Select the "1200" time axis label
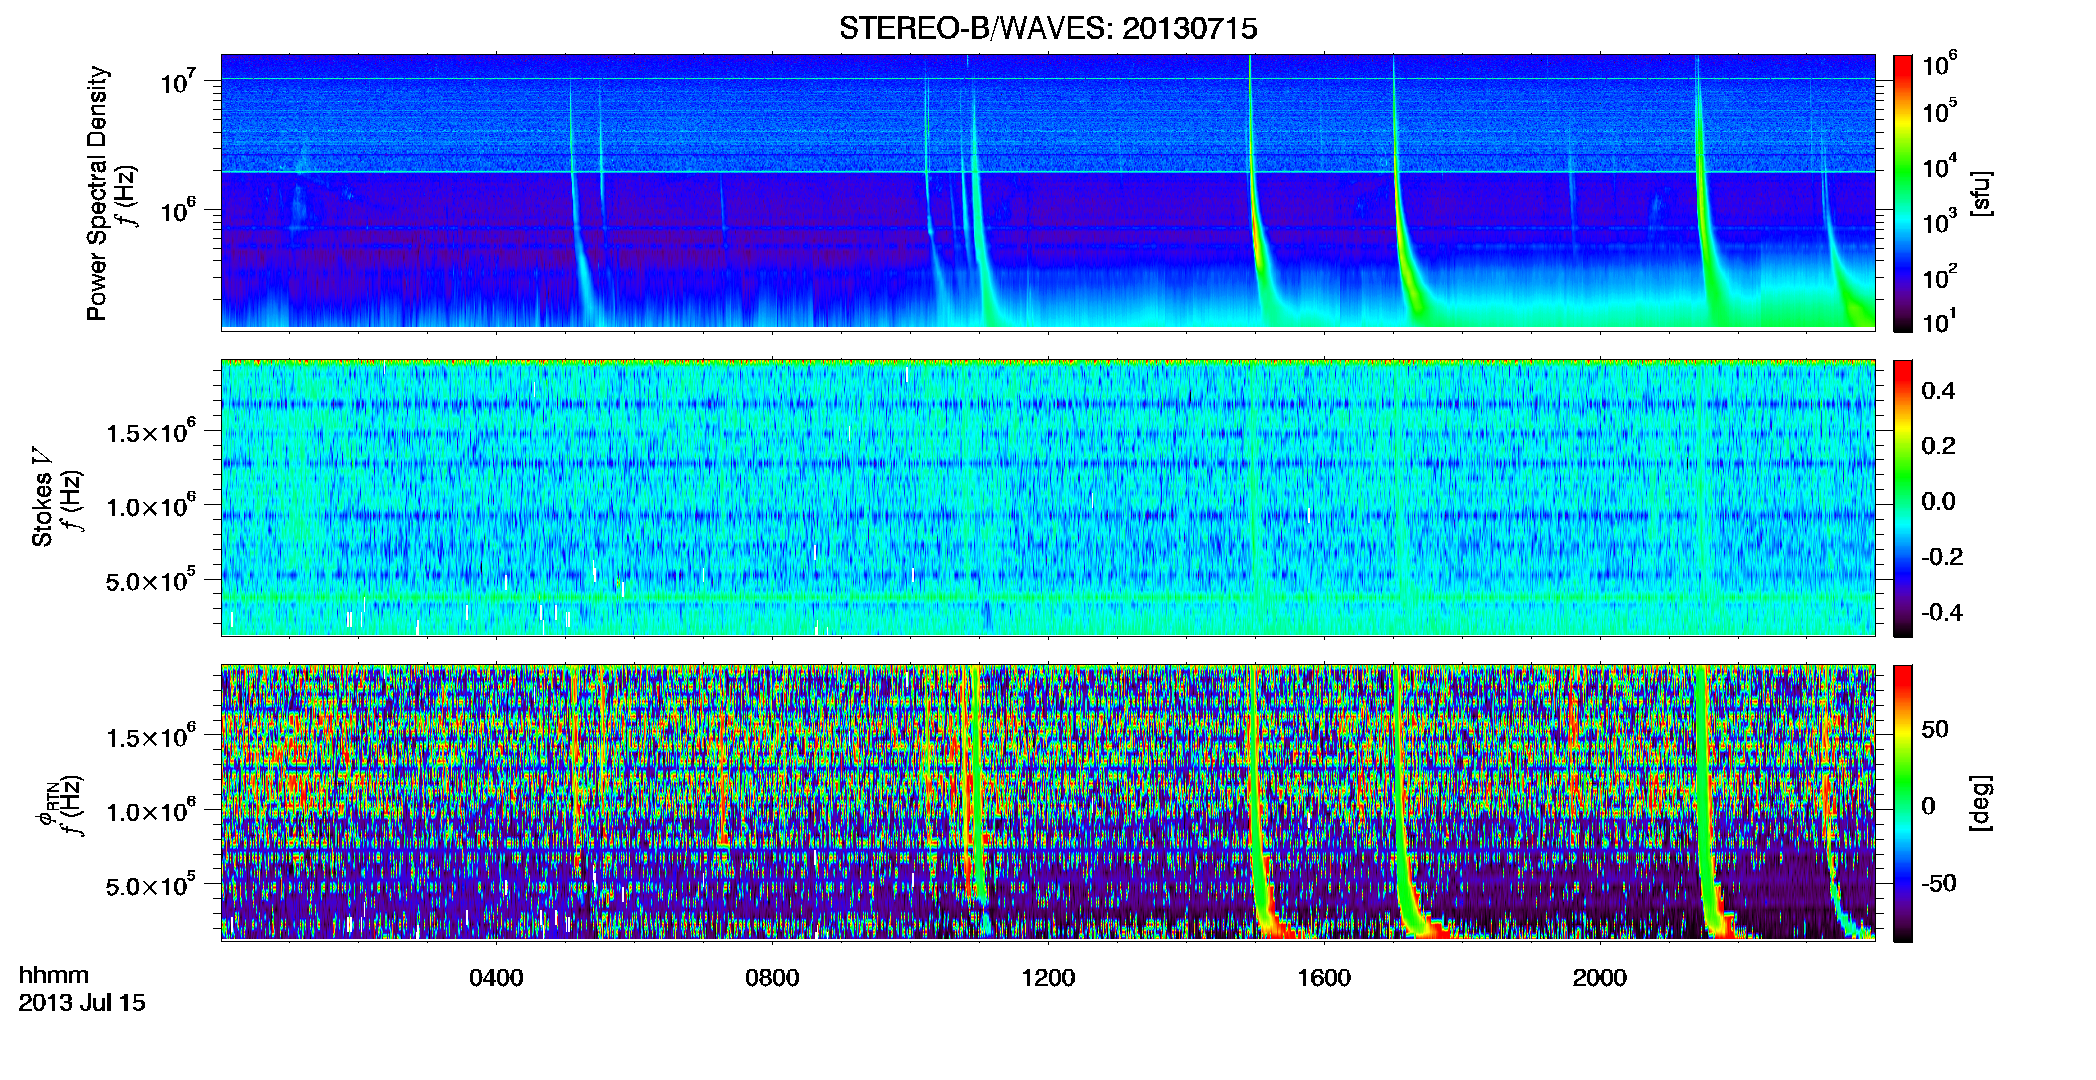 coord(1048,978)
